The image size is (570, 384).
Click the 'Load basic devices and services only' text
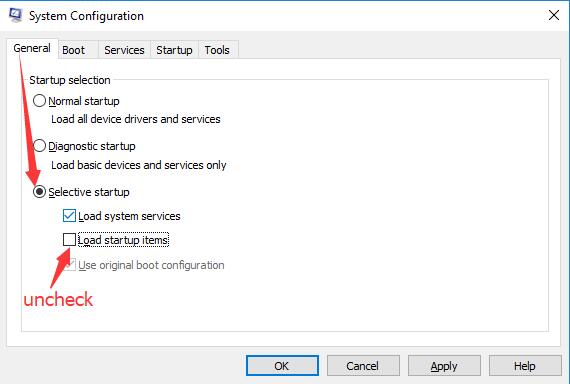click(139, 165)
